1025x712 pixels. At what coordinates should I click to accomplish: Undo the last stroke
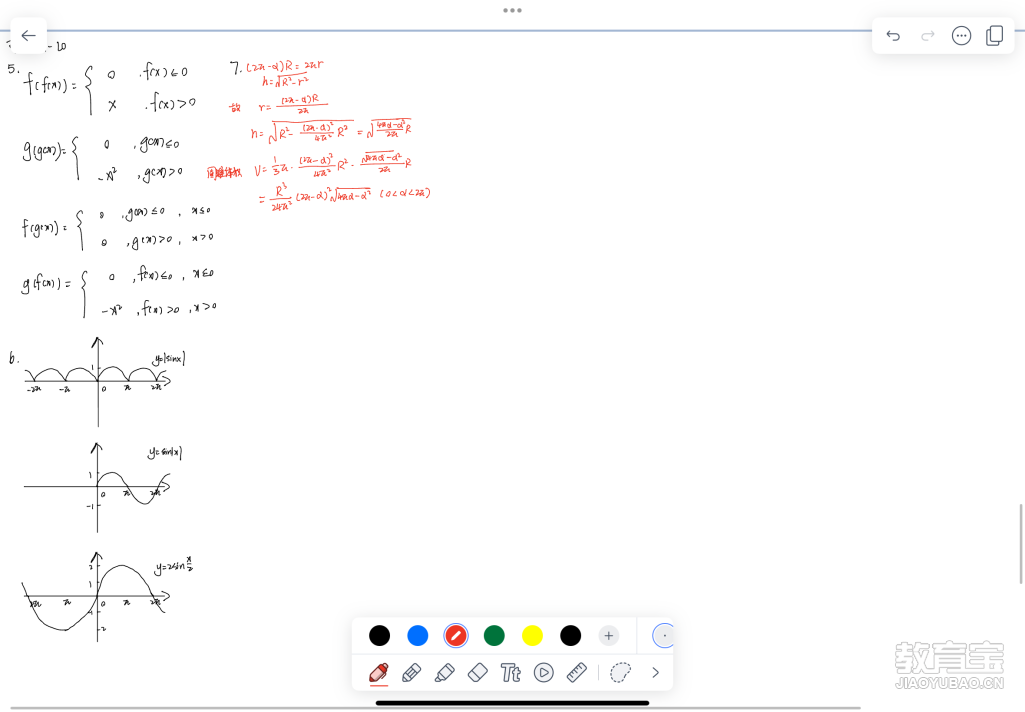coord(893,36)
